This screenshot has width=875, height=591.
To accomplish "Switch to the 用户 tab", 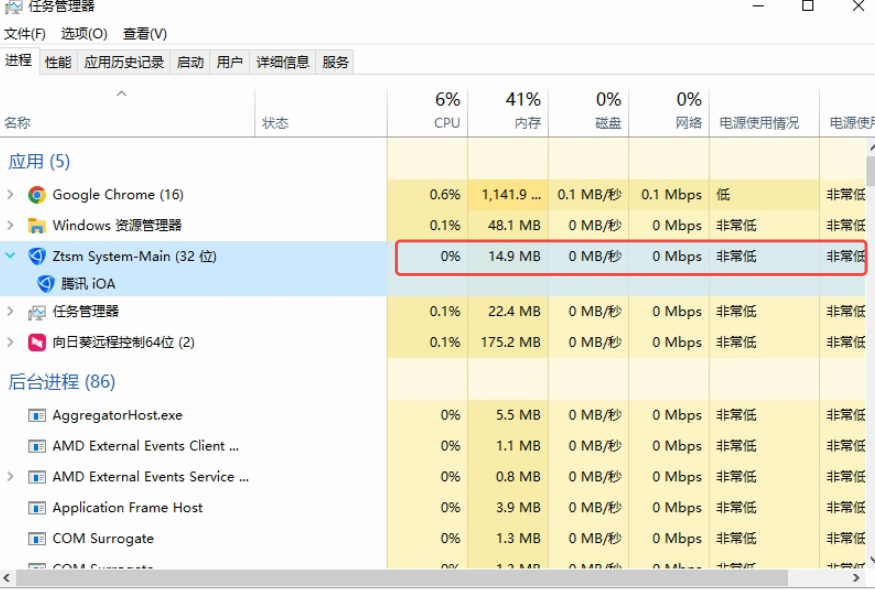I will pos(230,62).
